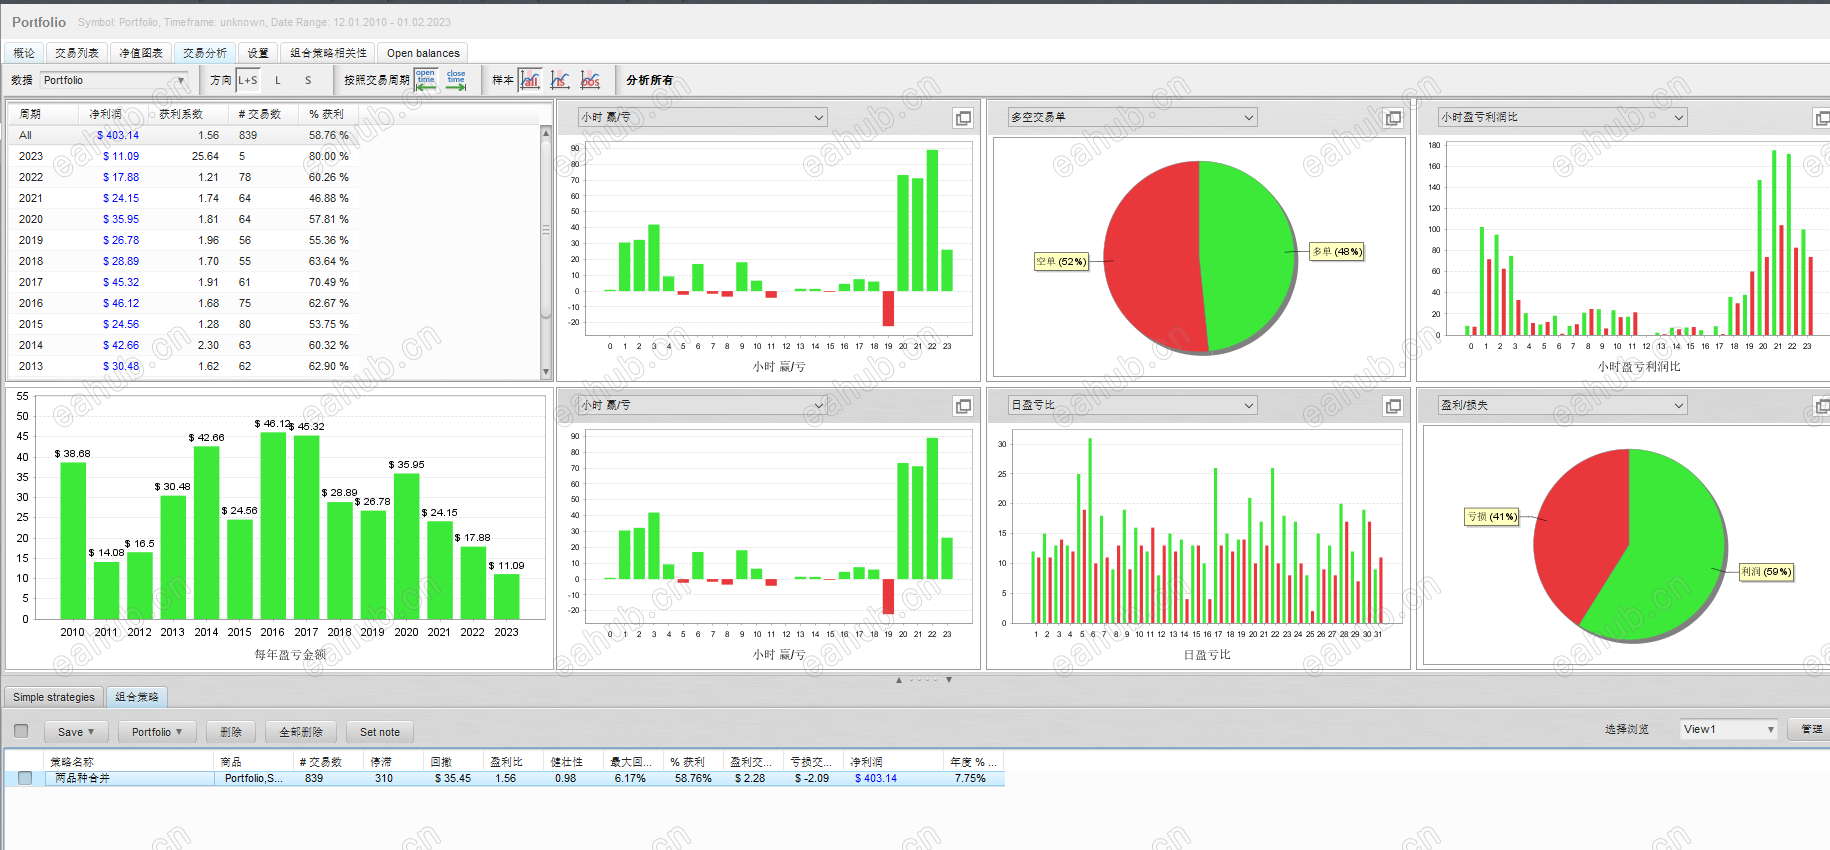The image size is (1830, 850).
Task: Switch to the 交易列表 tab
Action: point(77,53)
